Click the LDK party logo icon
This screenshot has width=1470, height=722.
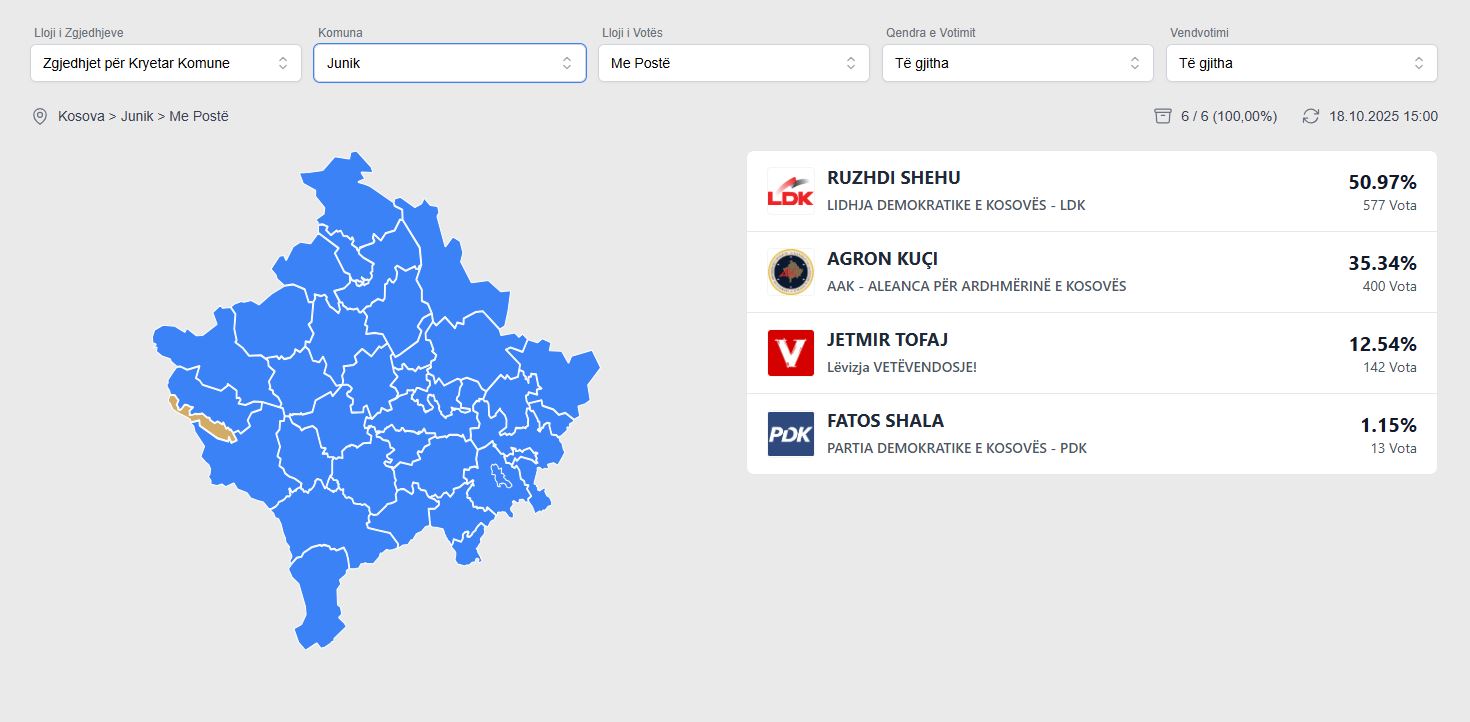tap(790, 191)
